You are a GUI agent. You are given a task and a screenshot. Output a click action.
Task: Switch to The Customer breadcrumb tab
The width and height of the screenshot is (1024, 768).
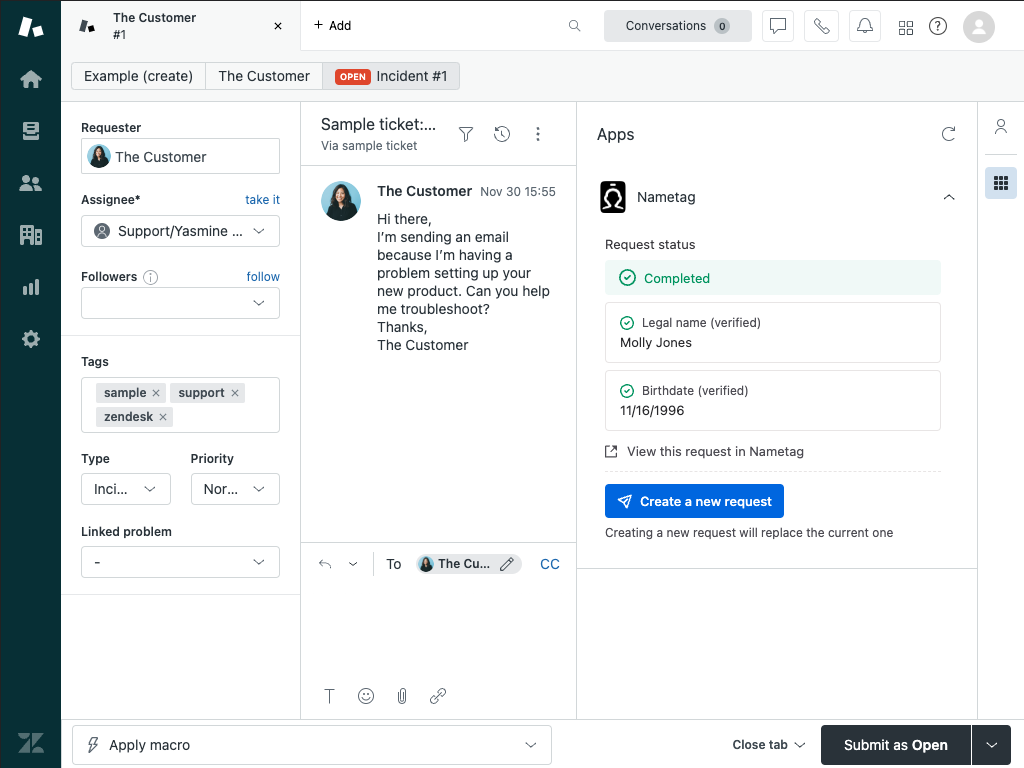point(264,76)
